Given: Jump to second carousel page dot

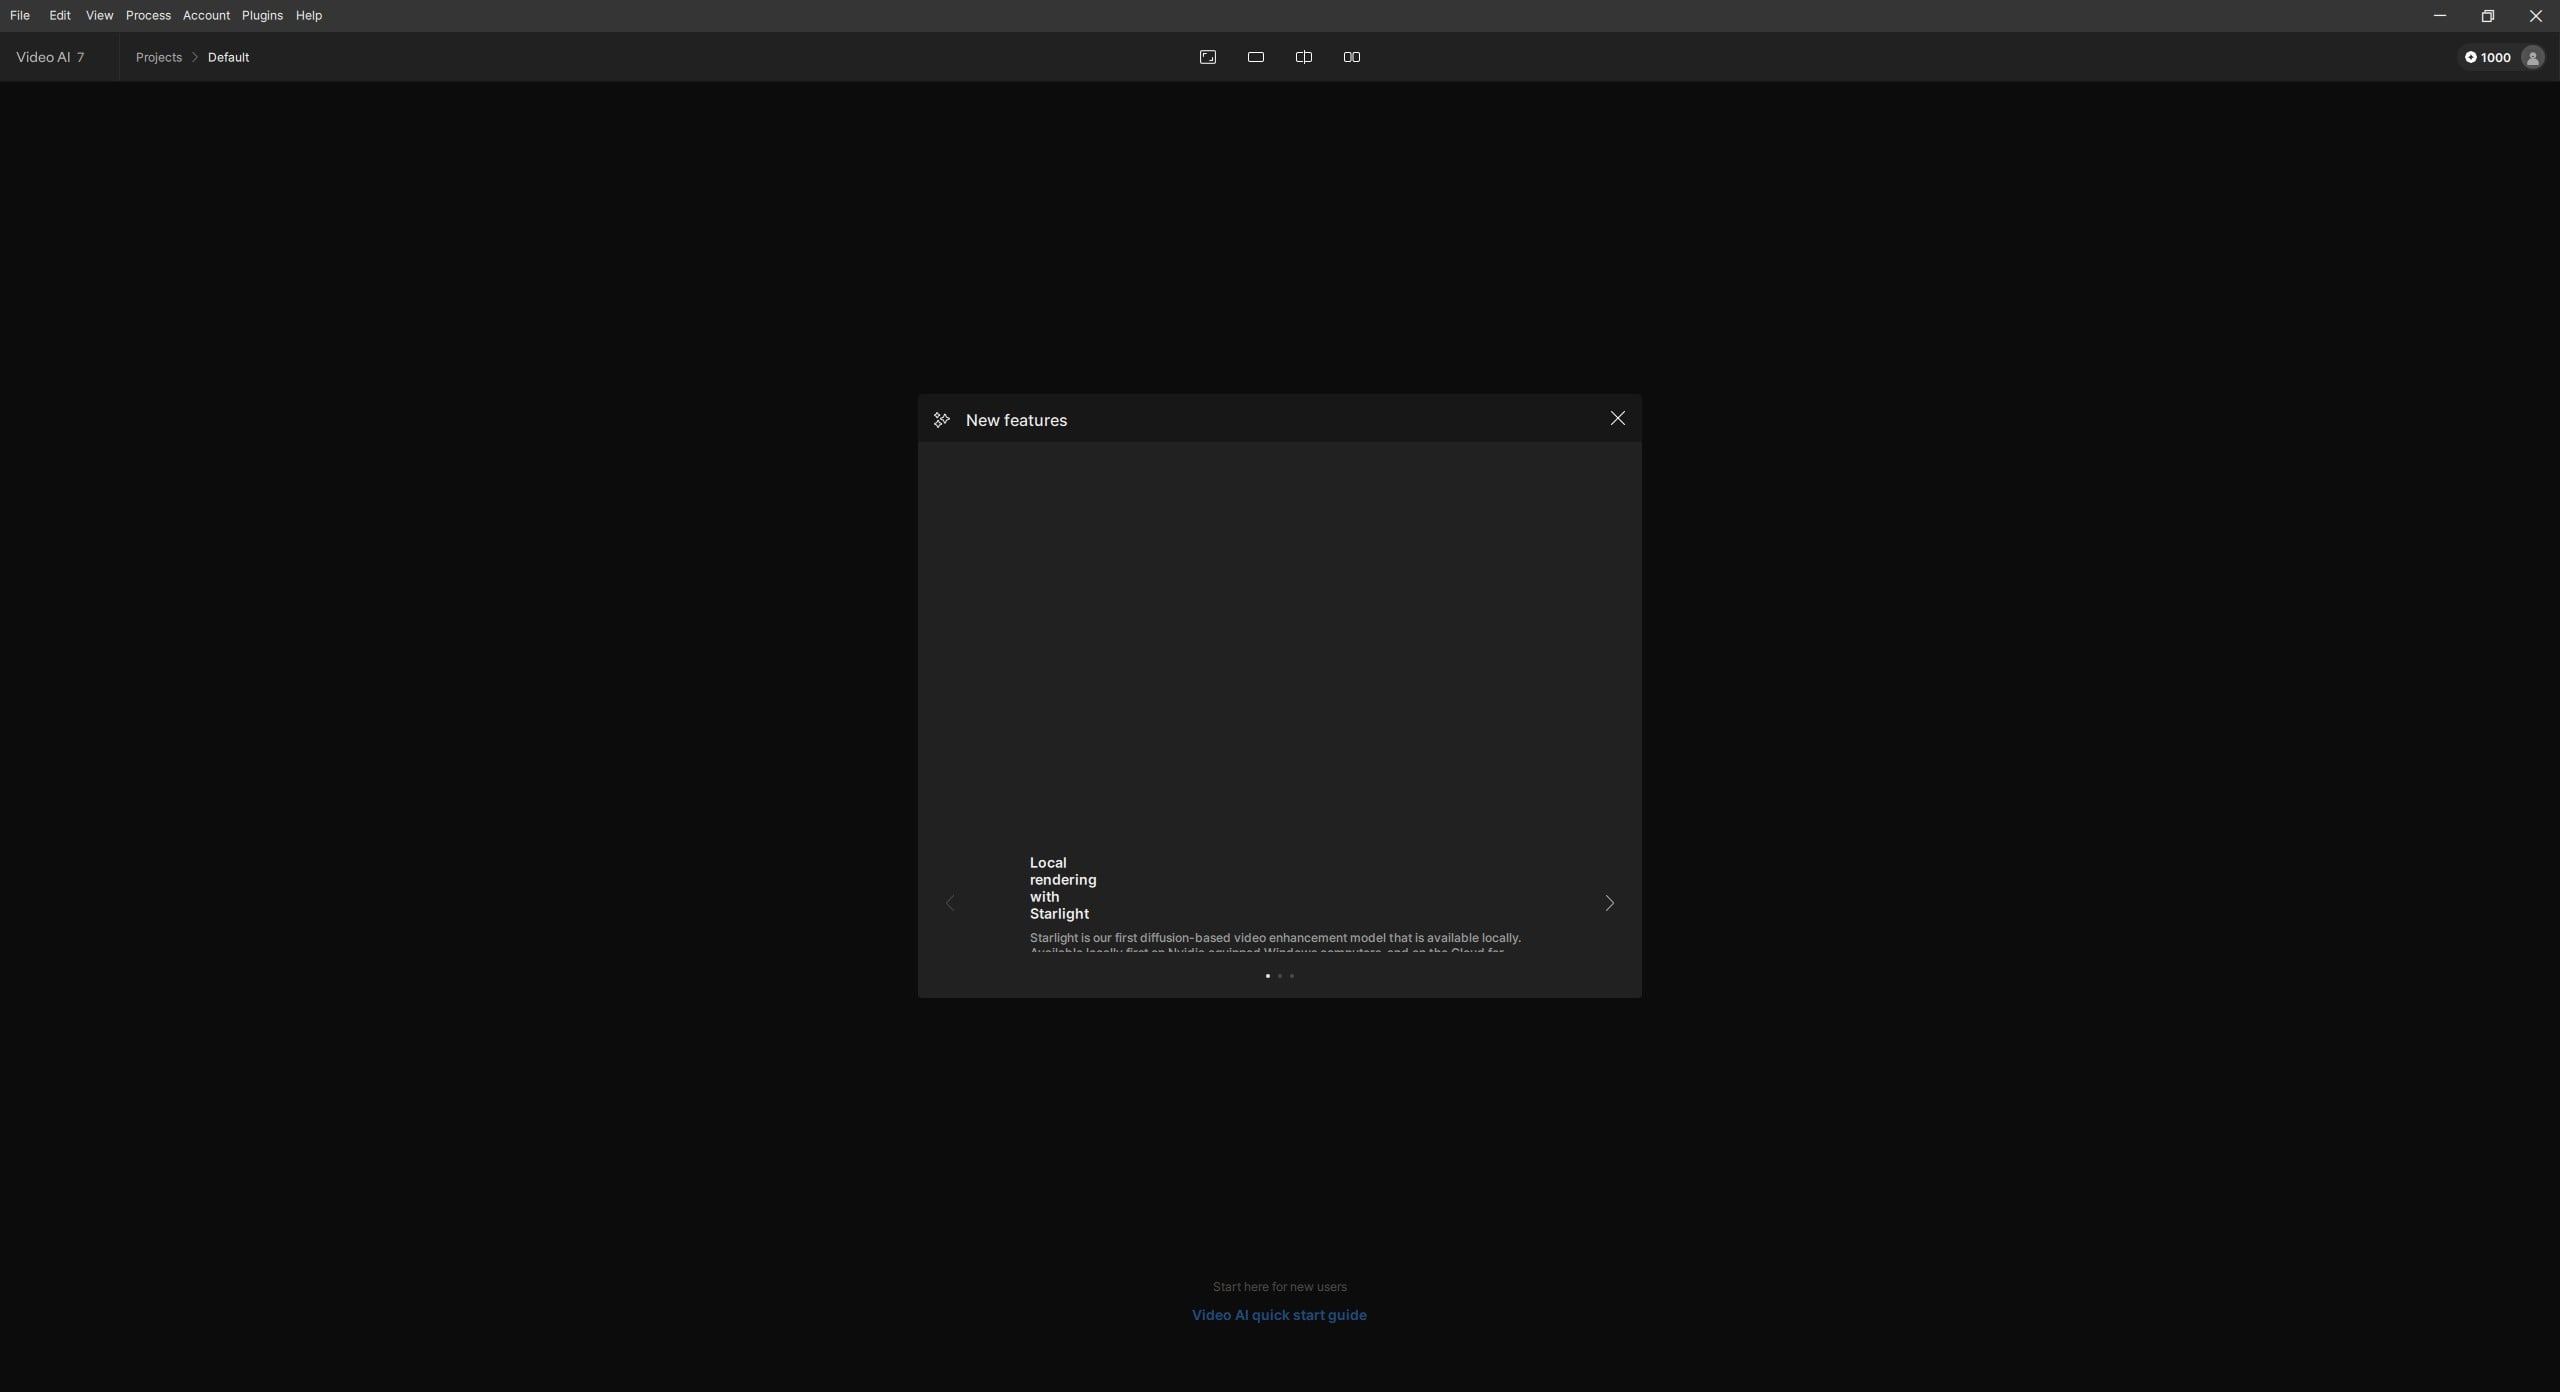Looking at the screenshot, I should click(x=1280, y=976).
